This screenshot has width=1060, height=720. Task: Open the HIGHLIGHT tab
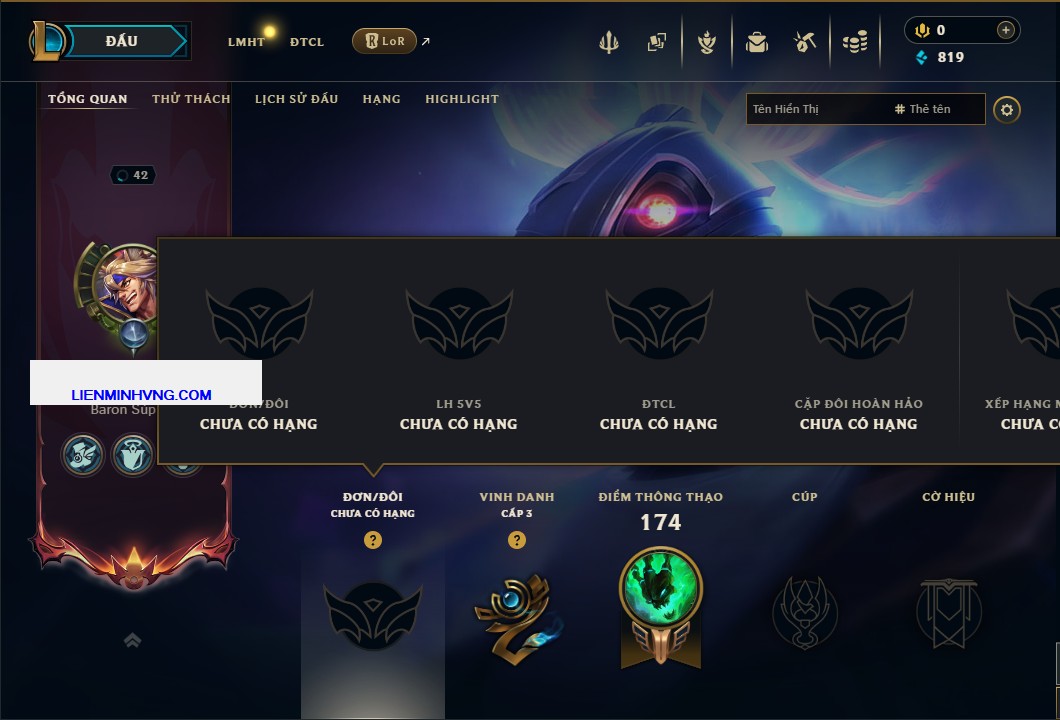click(x=462, y=99)
